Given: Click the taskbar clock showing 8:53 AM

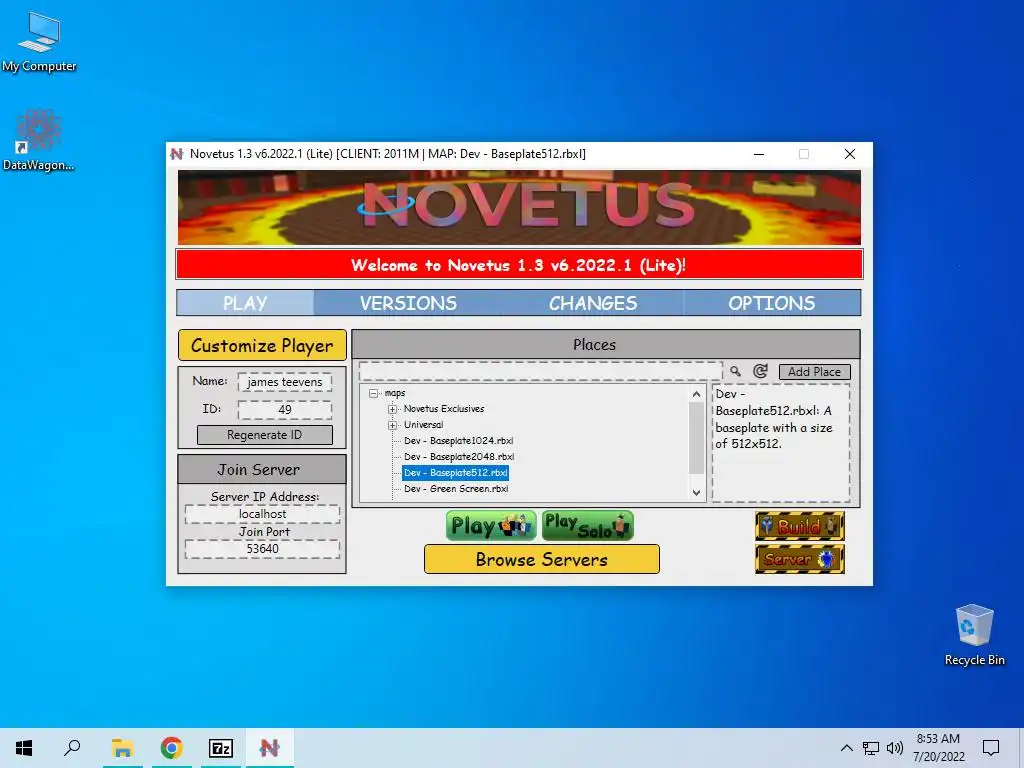Looking at the screenshot, I should point(938,748).
